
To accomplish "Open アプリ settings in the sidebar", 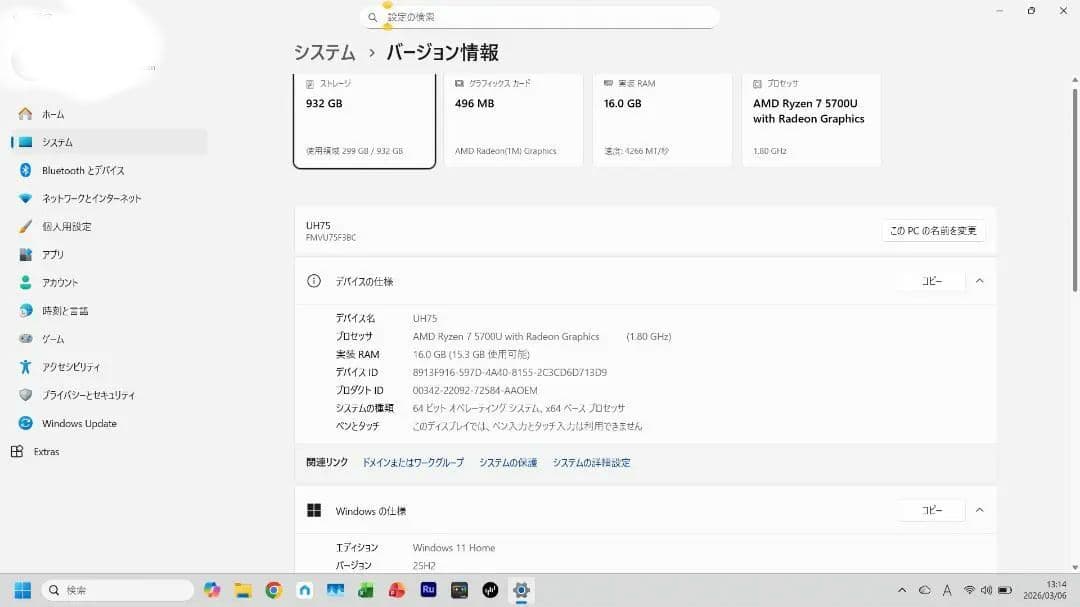I will tap(109, 255).
